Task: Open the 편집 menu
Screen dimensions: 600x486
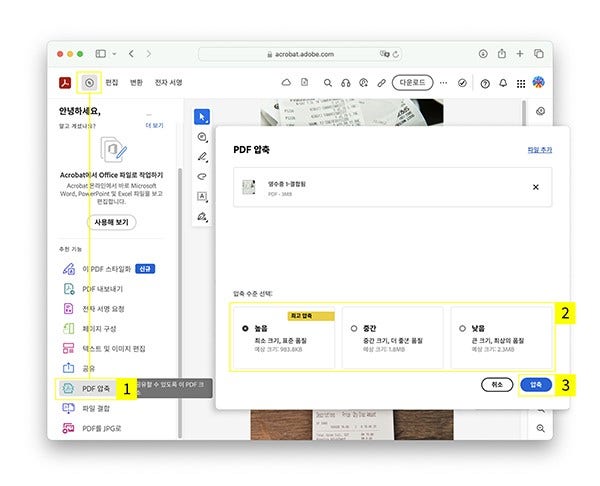Action: 112,83
